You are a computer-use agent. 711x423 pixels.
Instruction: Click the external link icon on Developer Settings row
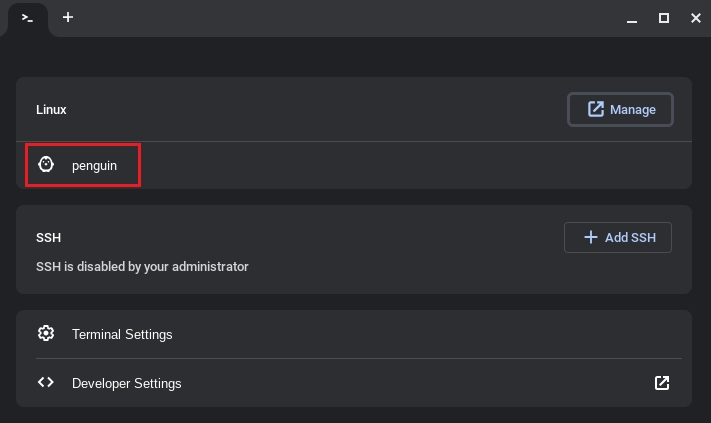662,382
